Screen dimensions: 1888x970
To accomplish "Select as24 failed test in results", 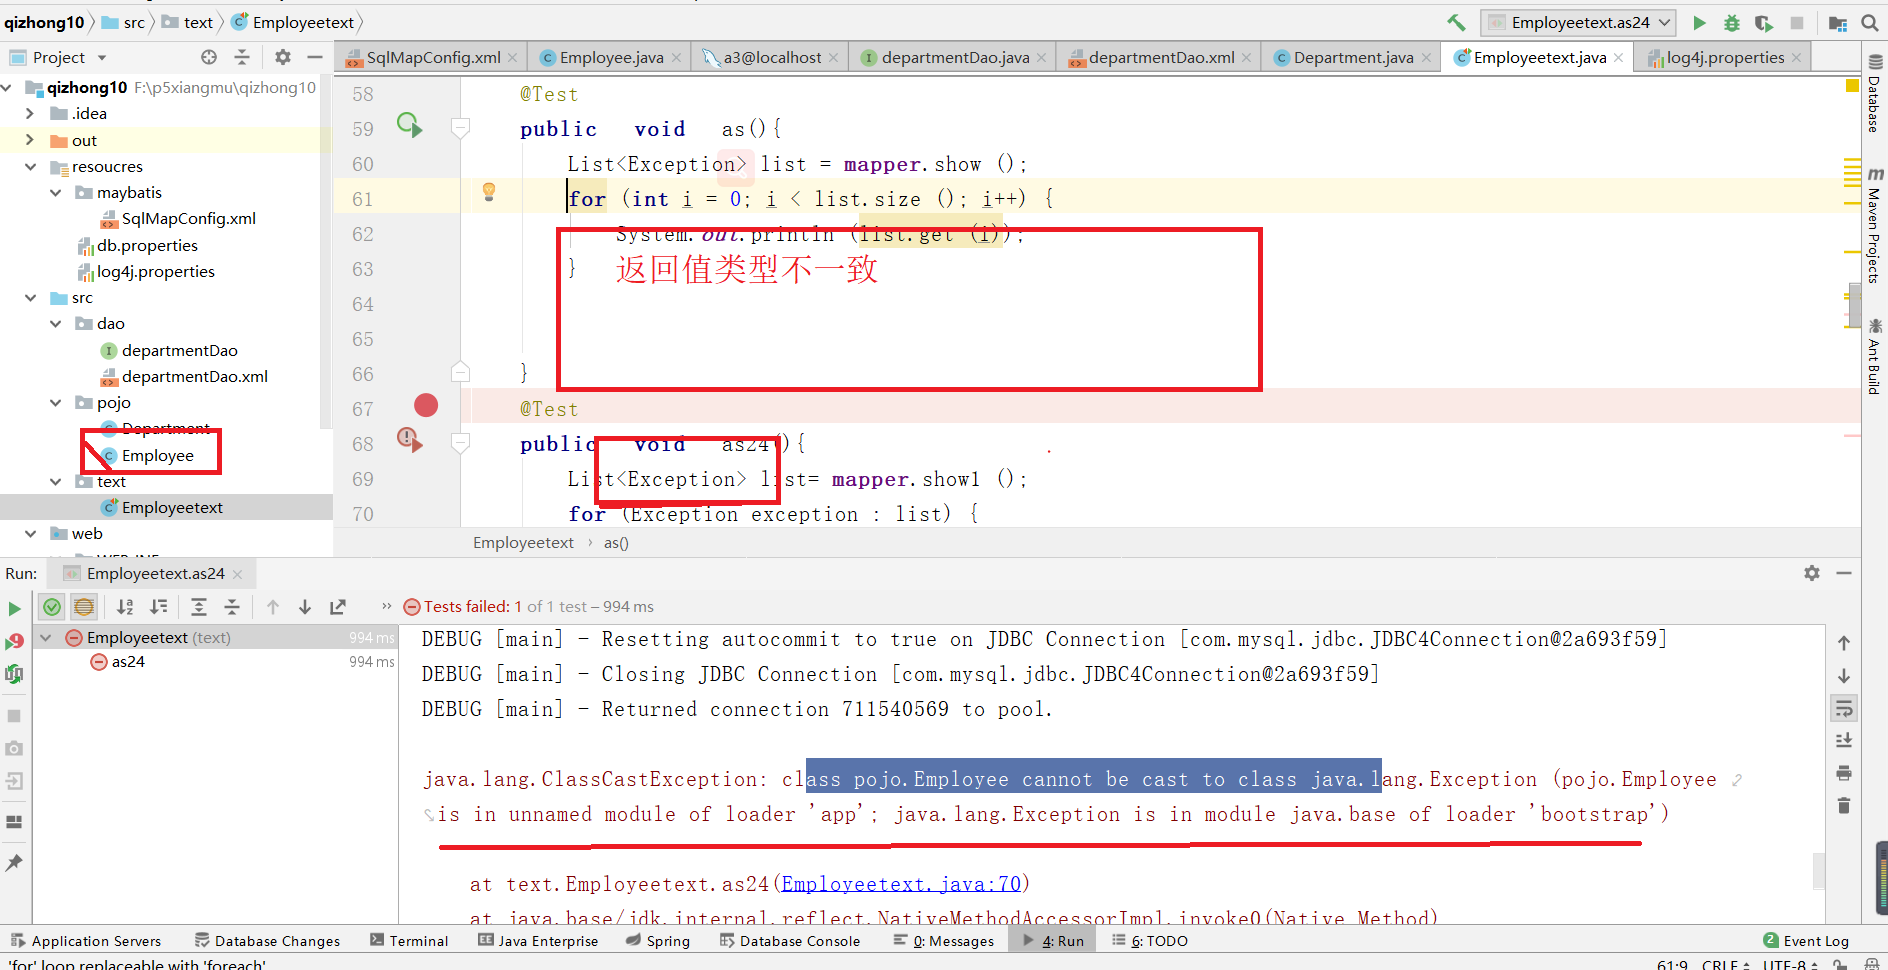I will click(x=128, y=662).
